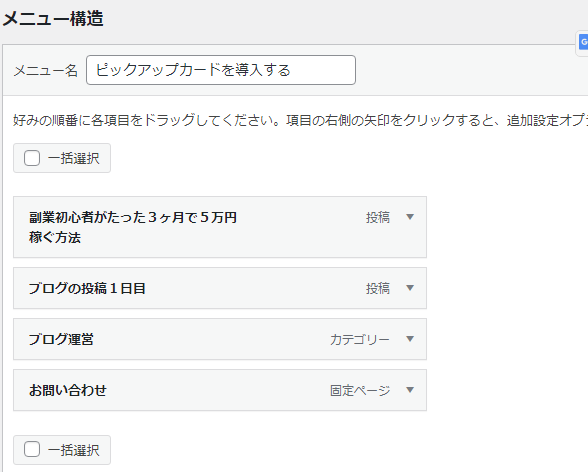Click the top 一括選択 label
Viewport: 588px width, 472px height.
pyautogui.click(x=74, y=158)
